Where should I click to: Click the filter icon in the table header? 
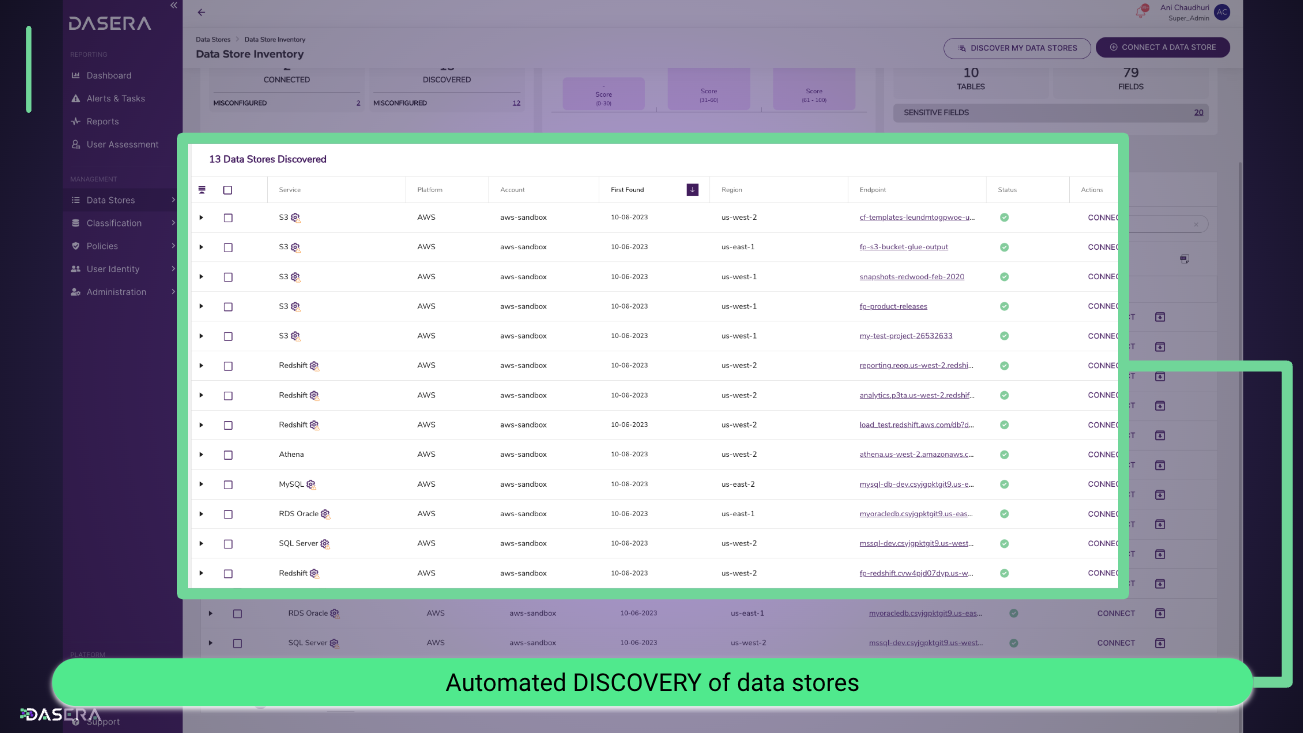click(x=201, y=189)
